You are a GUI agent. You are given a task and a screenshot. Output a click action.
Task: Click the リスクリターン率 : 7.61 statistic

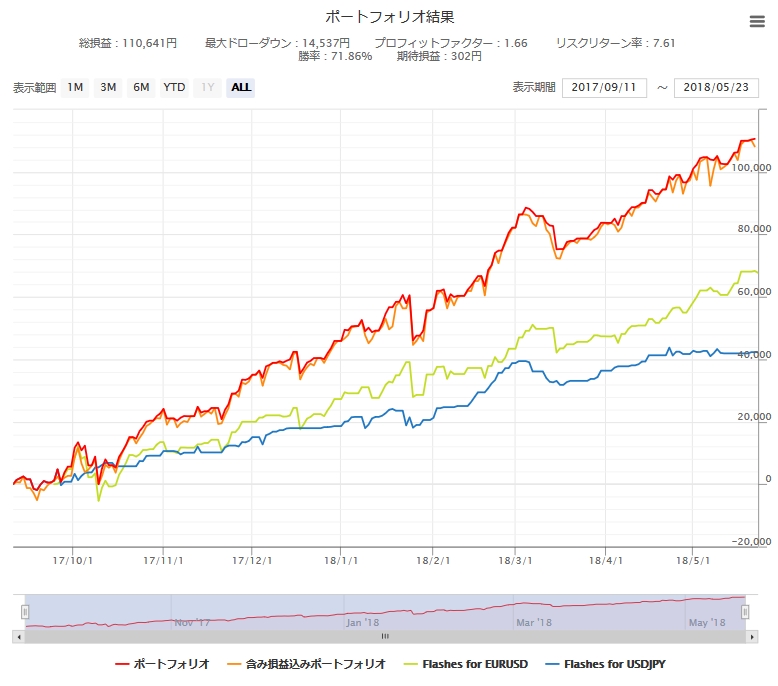point(615,43)
